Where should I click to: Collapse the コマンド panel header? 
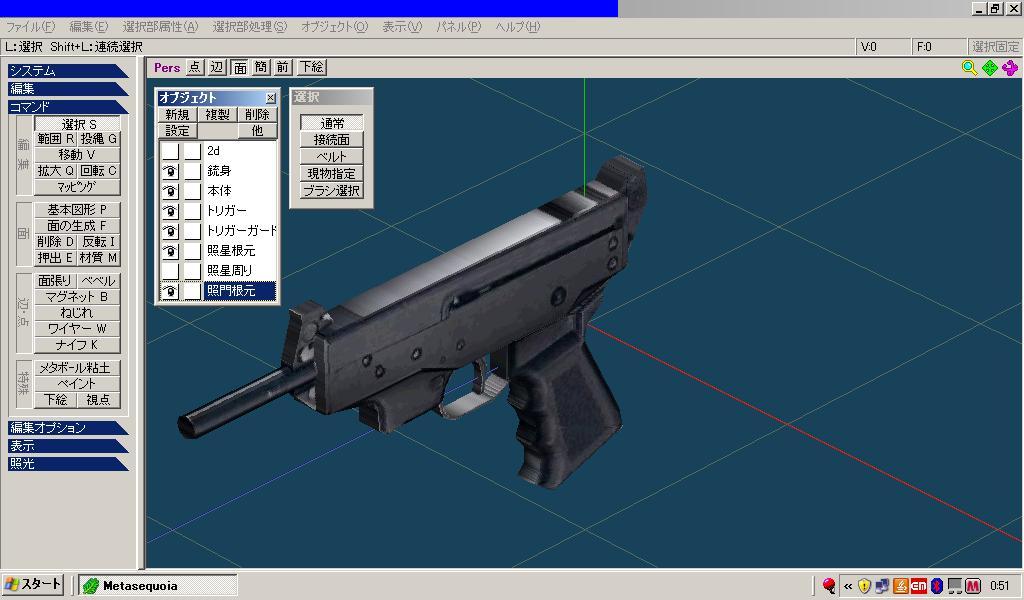click(68, 106)
